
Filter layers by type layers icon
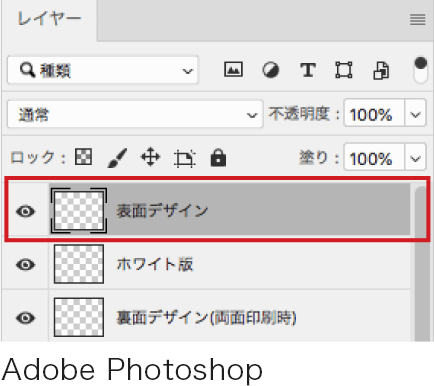point(308,70)
